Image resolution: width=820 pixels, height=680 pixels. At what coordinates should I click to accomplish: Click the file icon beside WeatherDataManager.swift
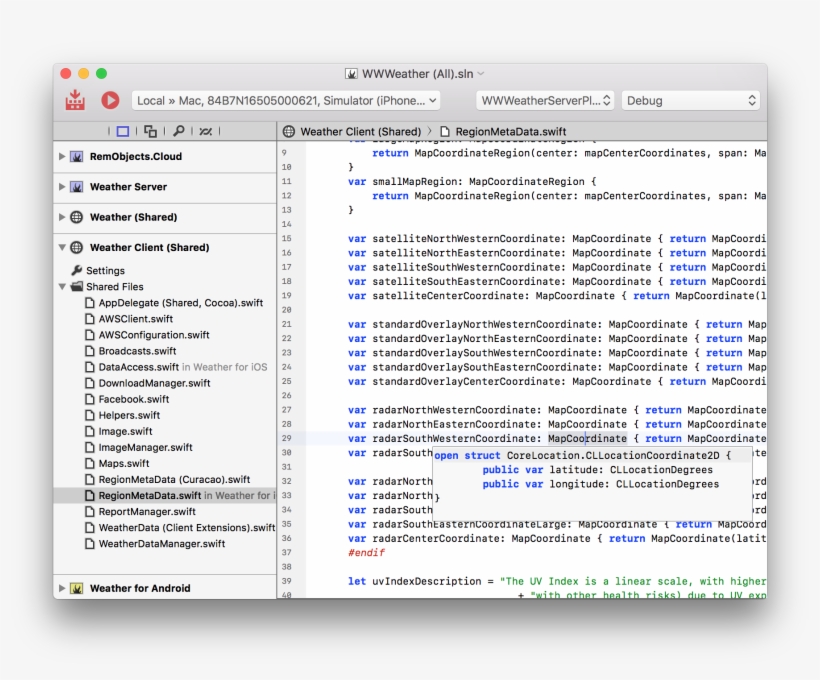coord(90,544)
